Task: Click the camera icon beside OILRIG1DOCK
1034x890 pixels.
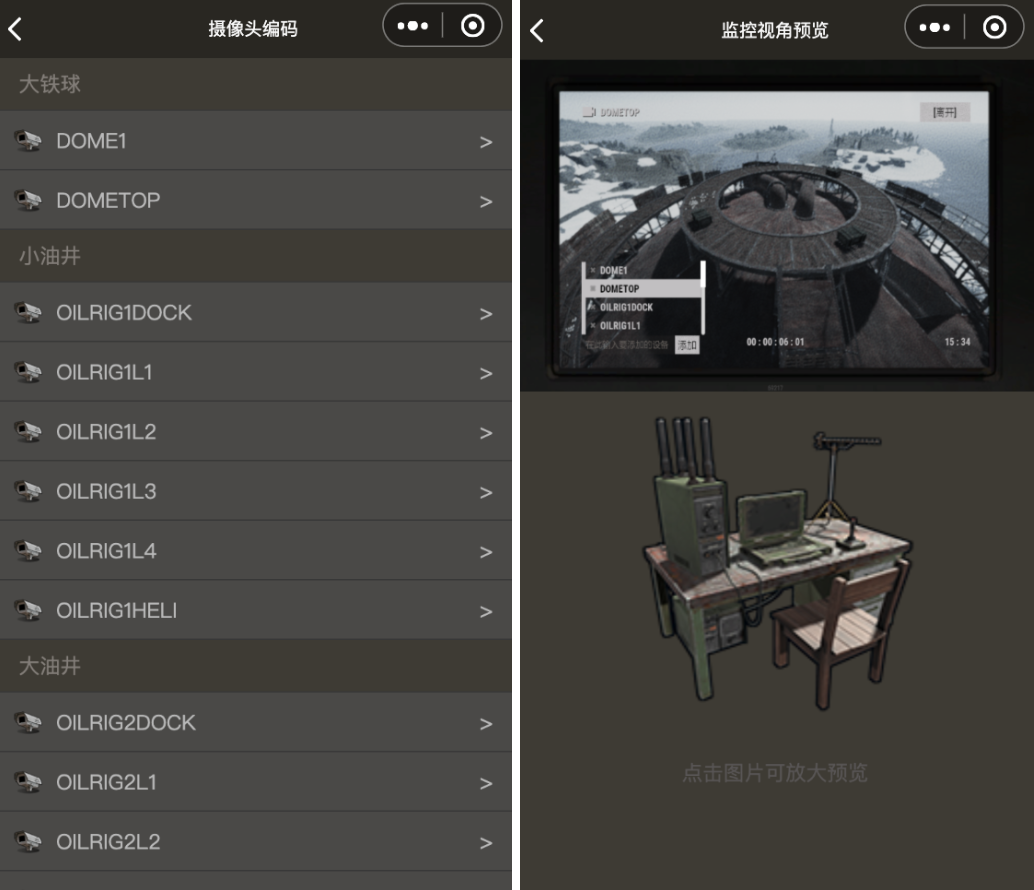Action: (x=28, y=312)
